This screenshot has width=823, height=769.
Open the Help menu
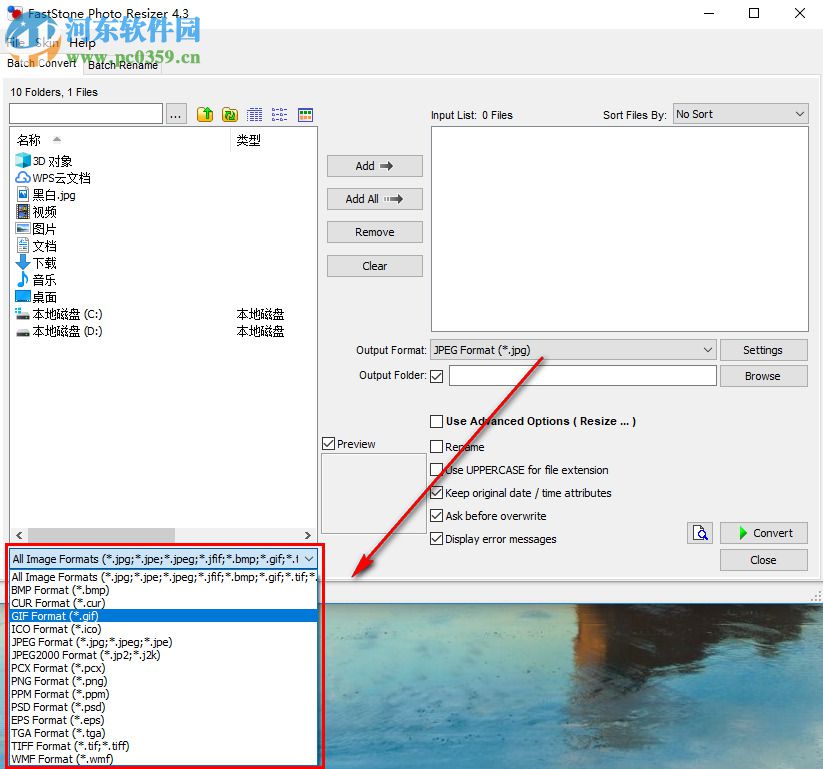82,43
